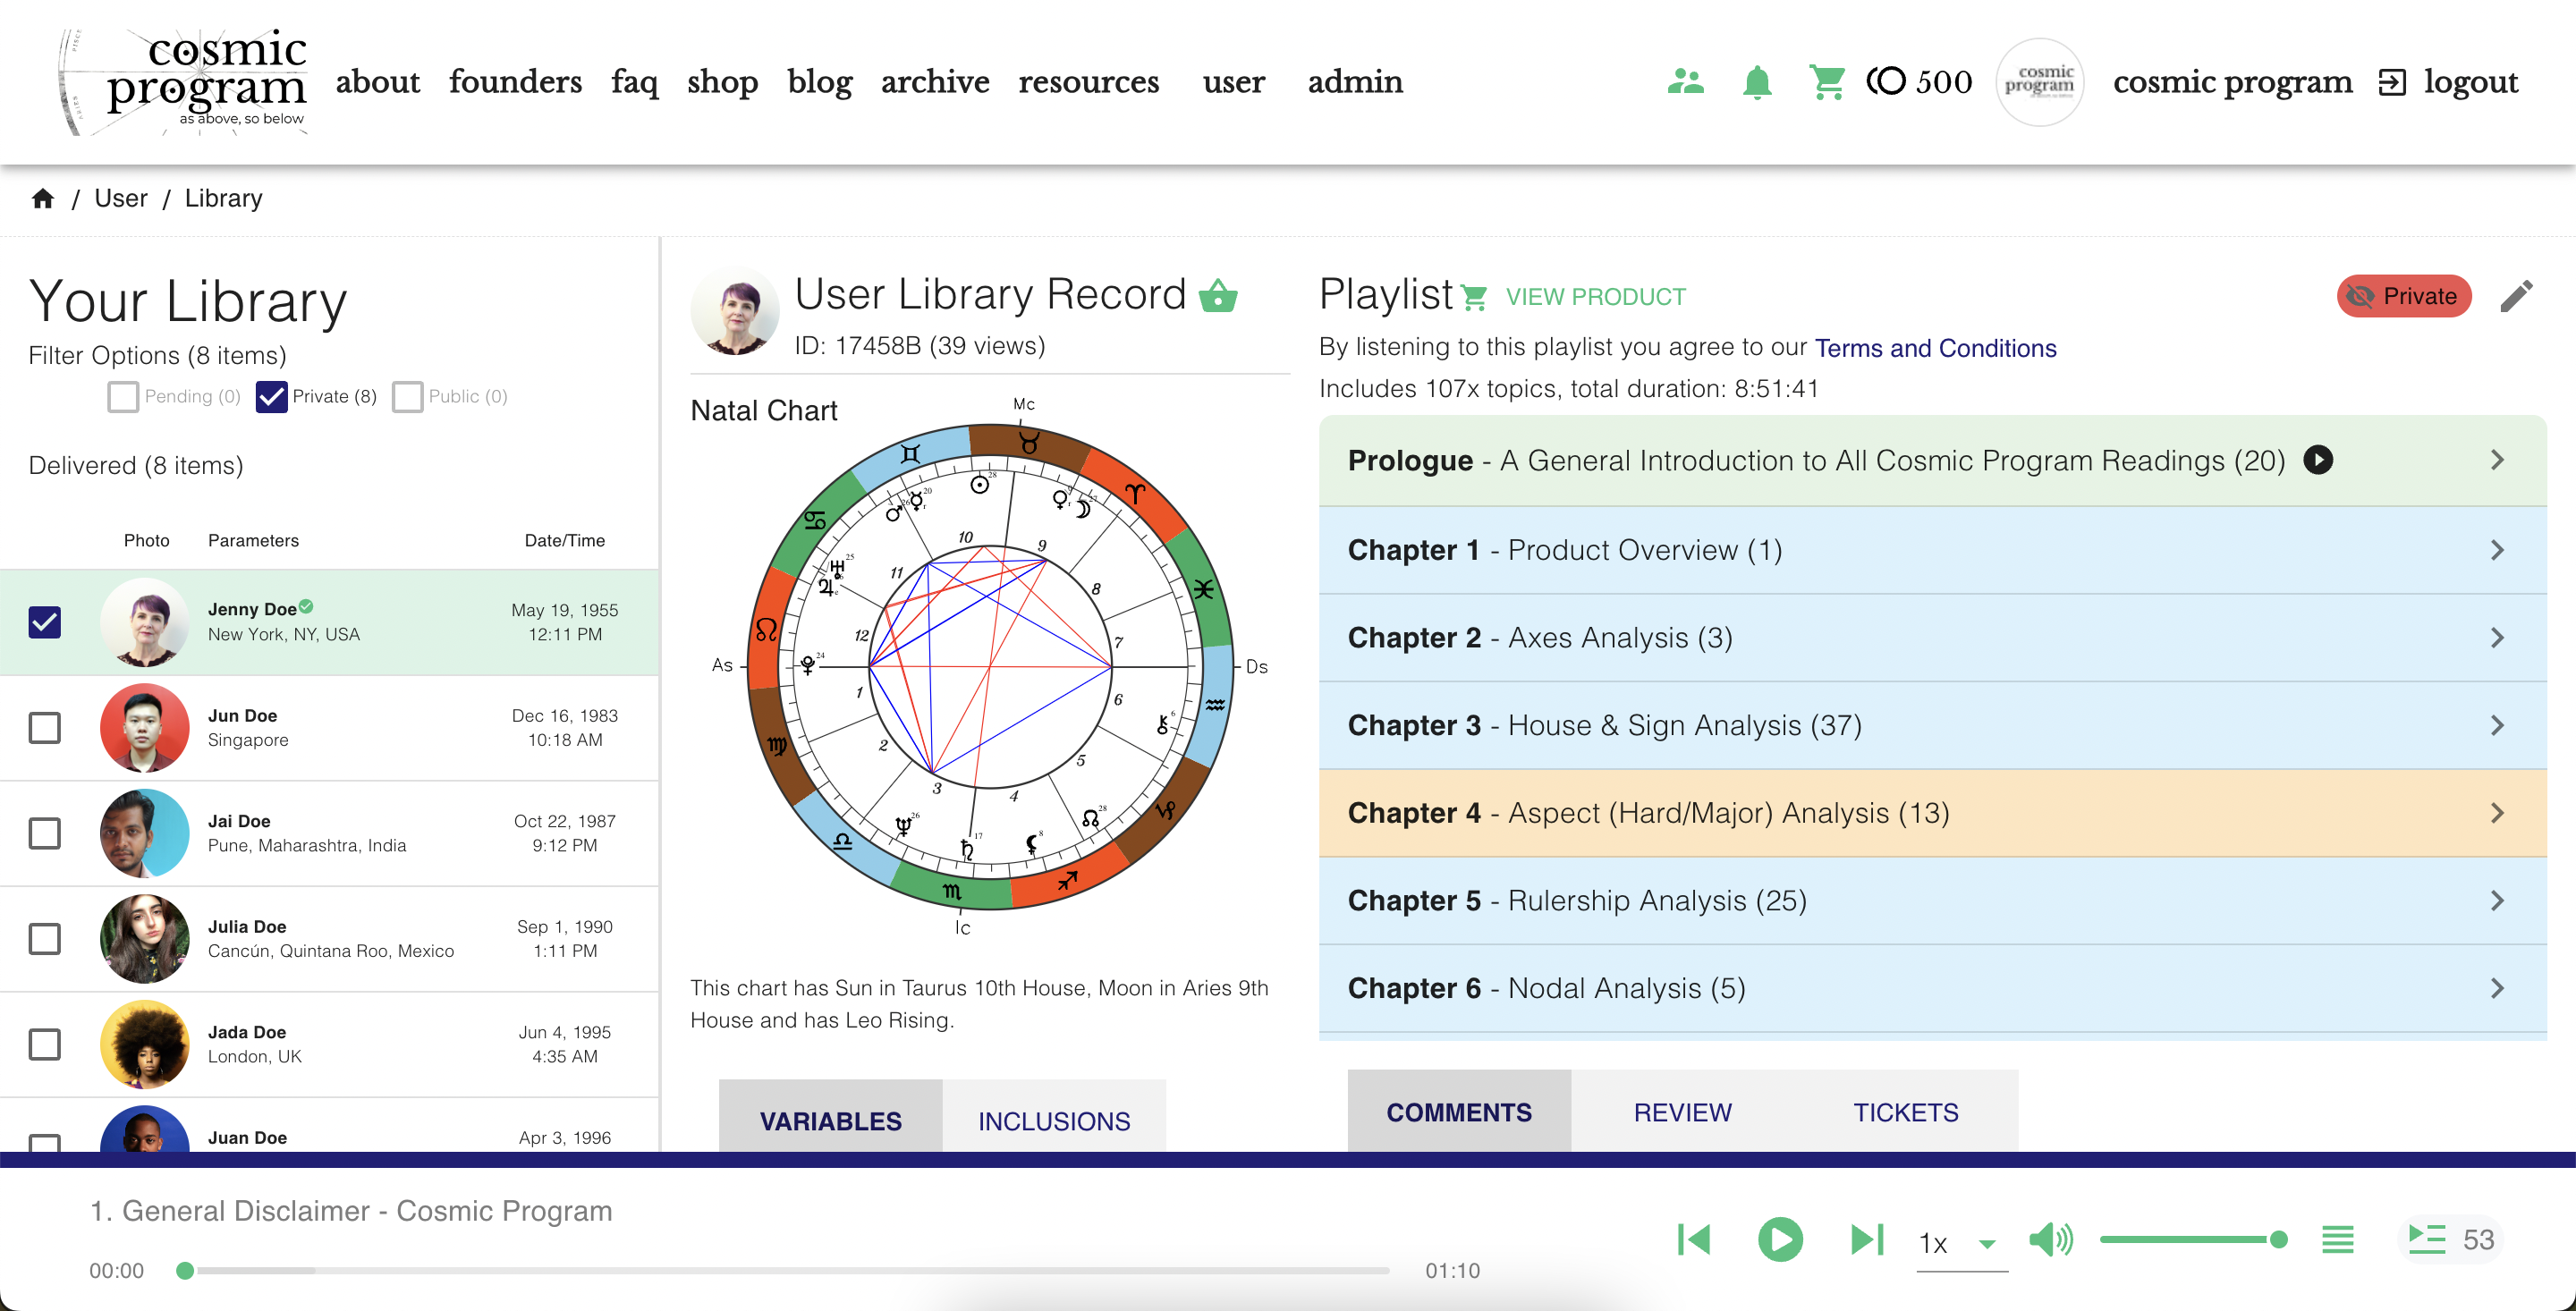
Task: Click the volume slider handle
Action: [2278, 1239]
